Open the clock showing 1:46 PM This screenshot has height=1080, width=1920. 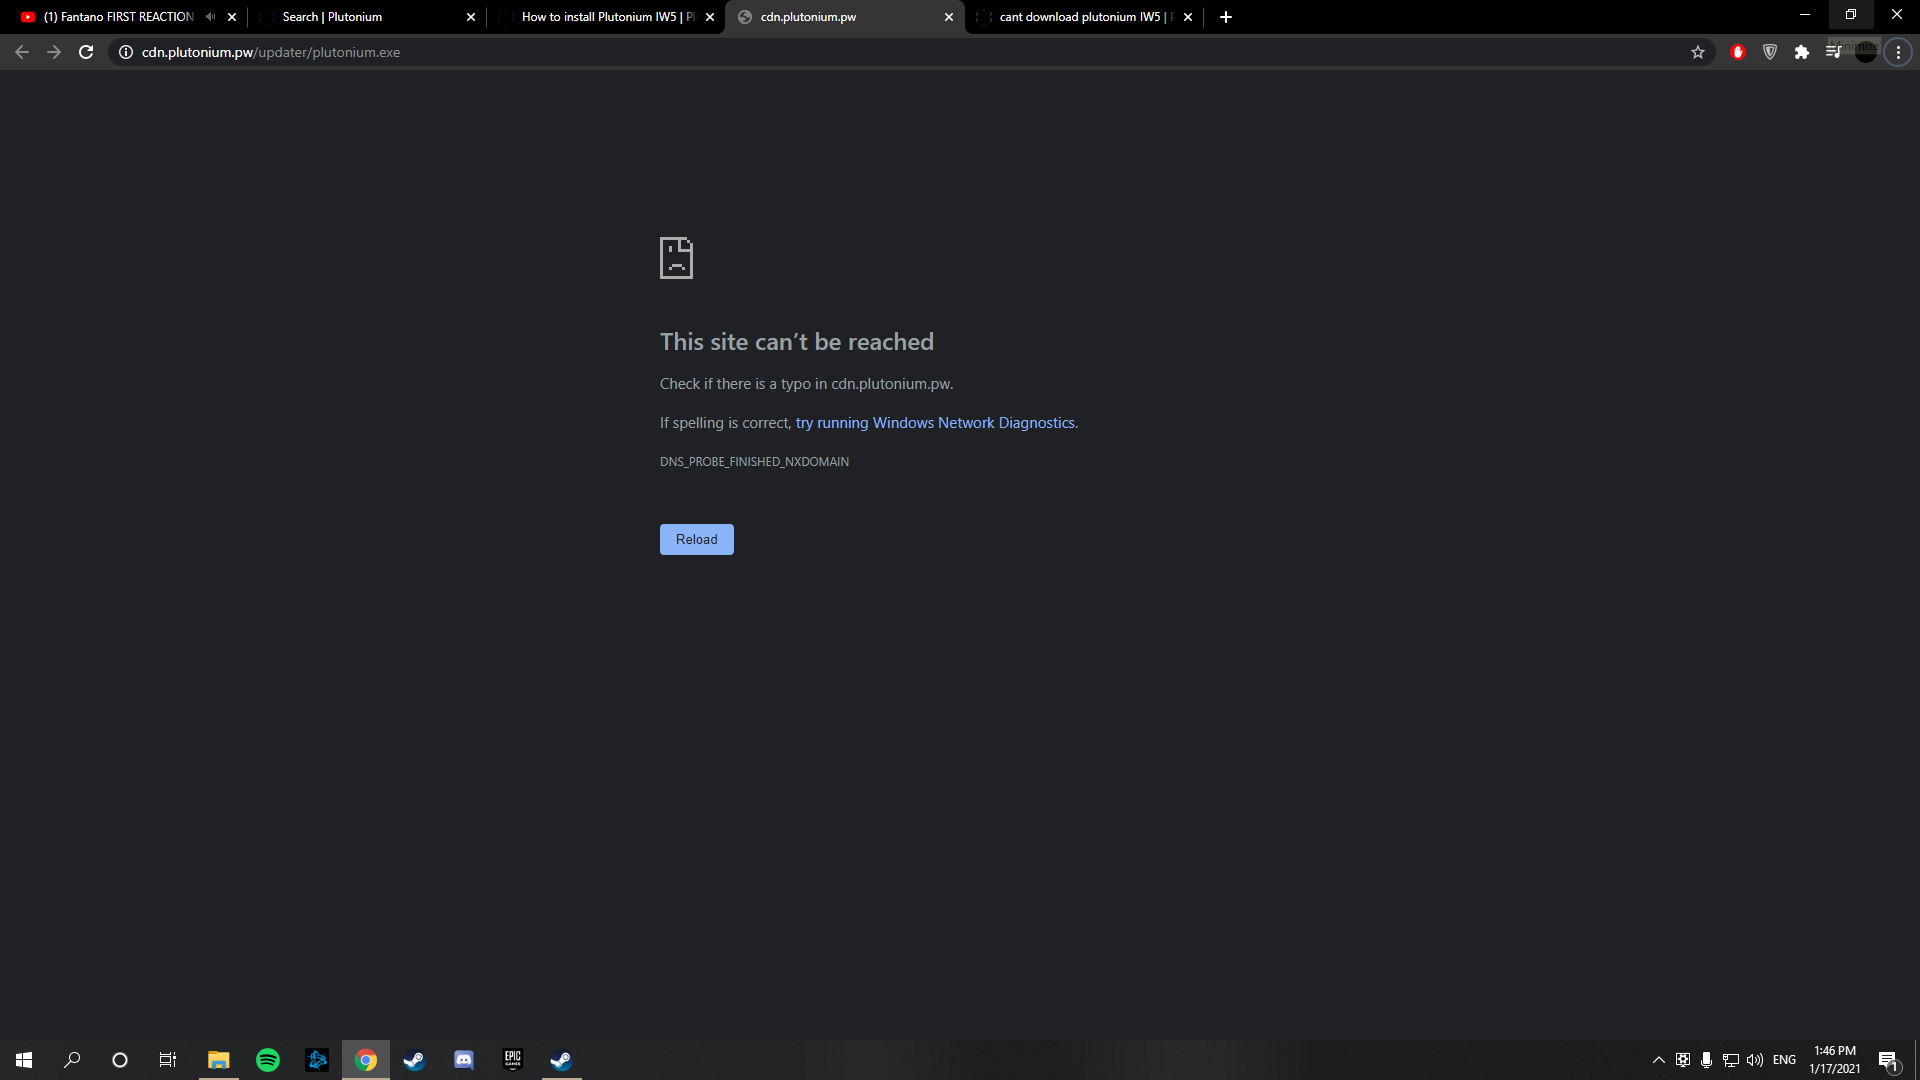(x=1835, y=1060)
